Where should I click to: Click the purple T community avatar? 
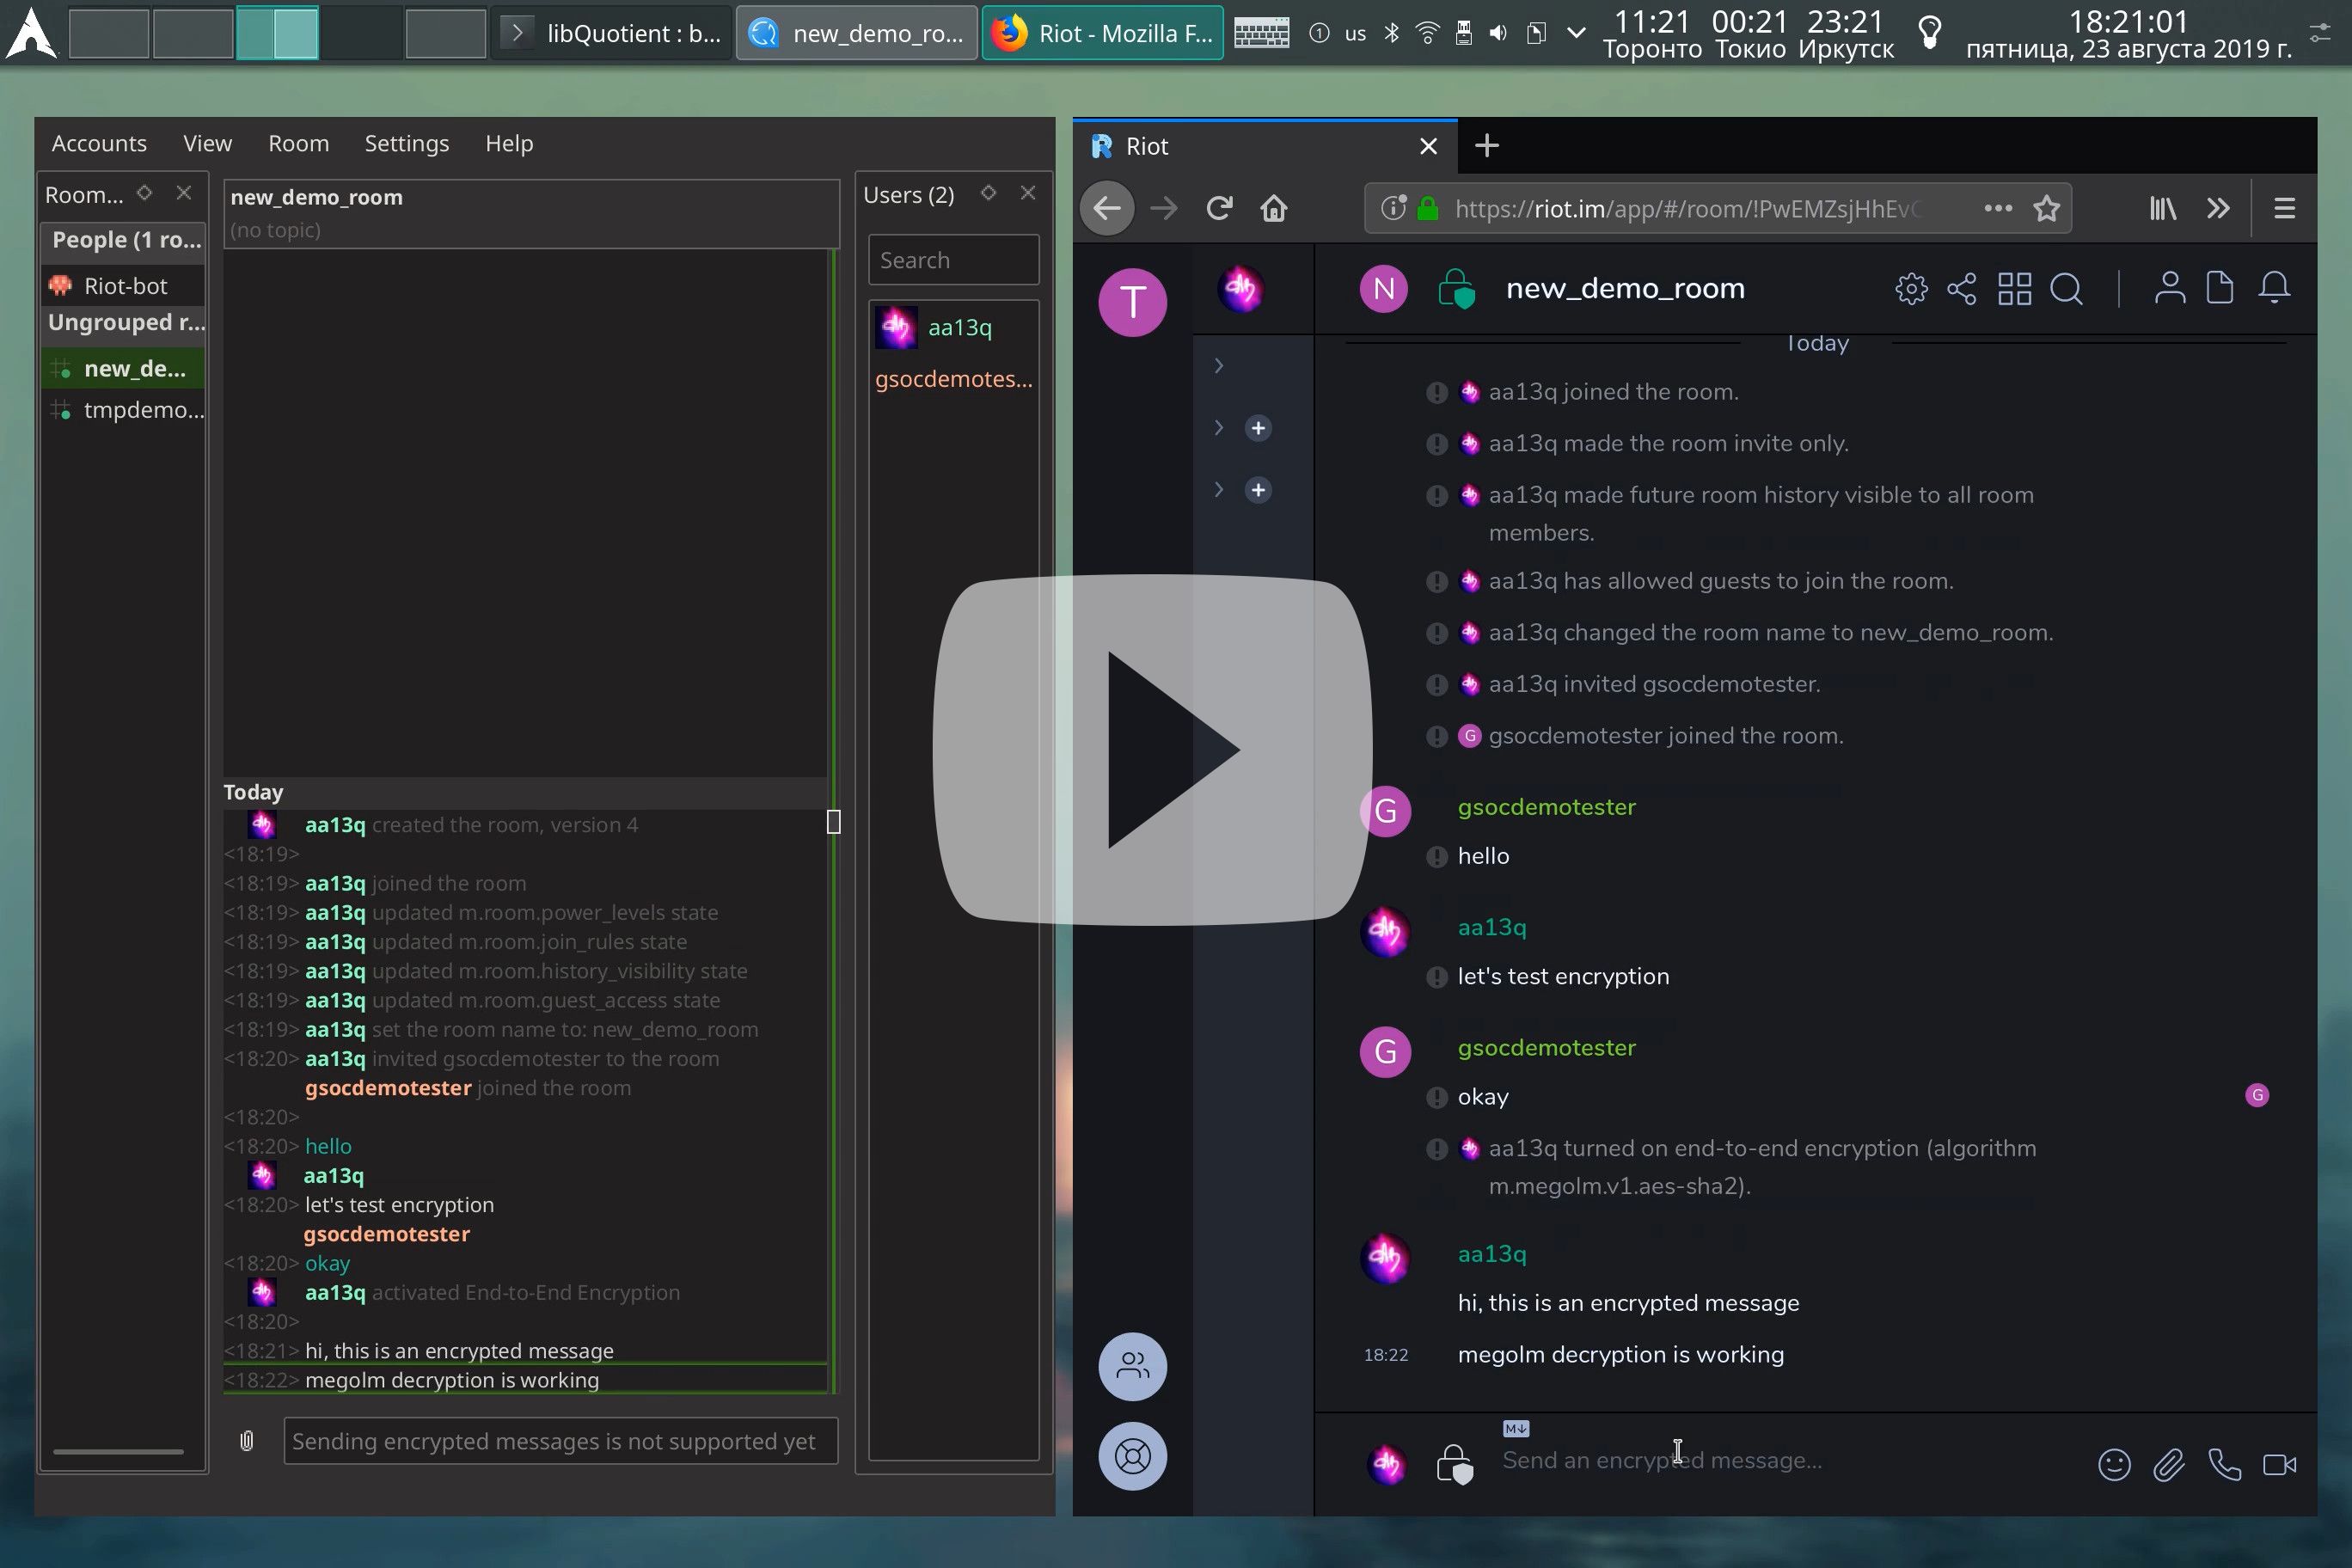pyautogui.click(x=1133, y=302)
